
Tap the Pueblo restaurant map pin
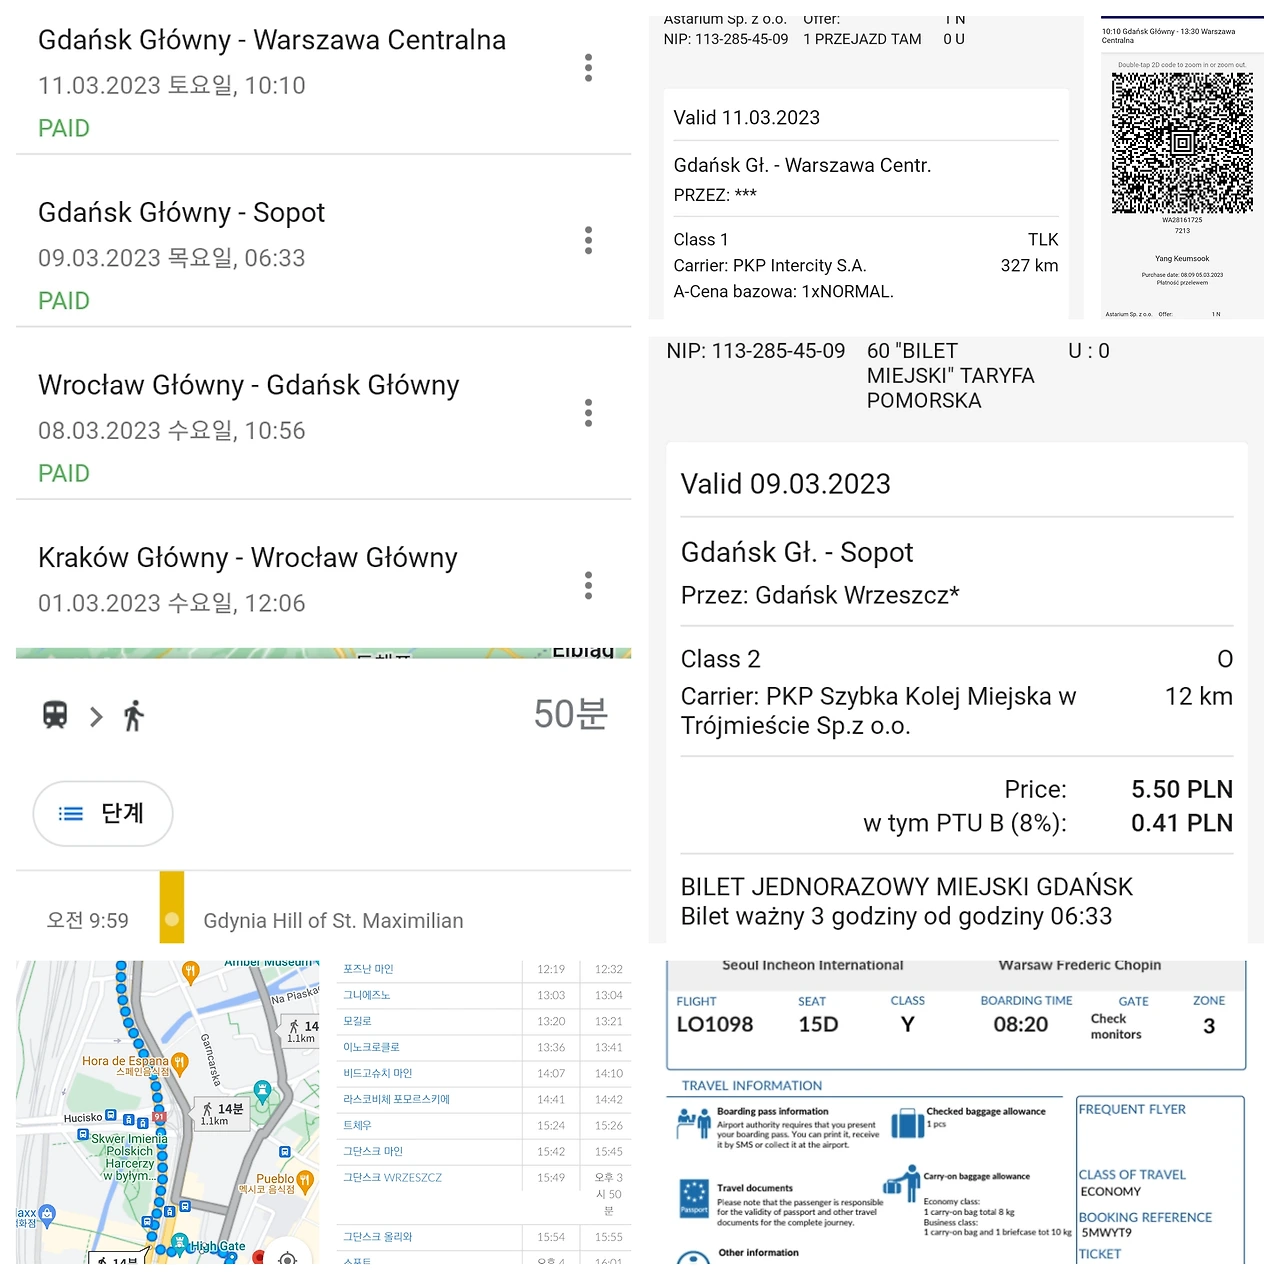click(x=305, y=1181)
